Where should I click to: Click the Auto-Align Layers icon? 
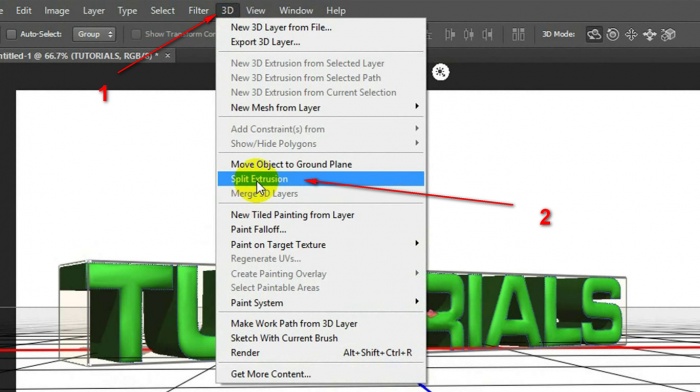[x=518, y=34]
